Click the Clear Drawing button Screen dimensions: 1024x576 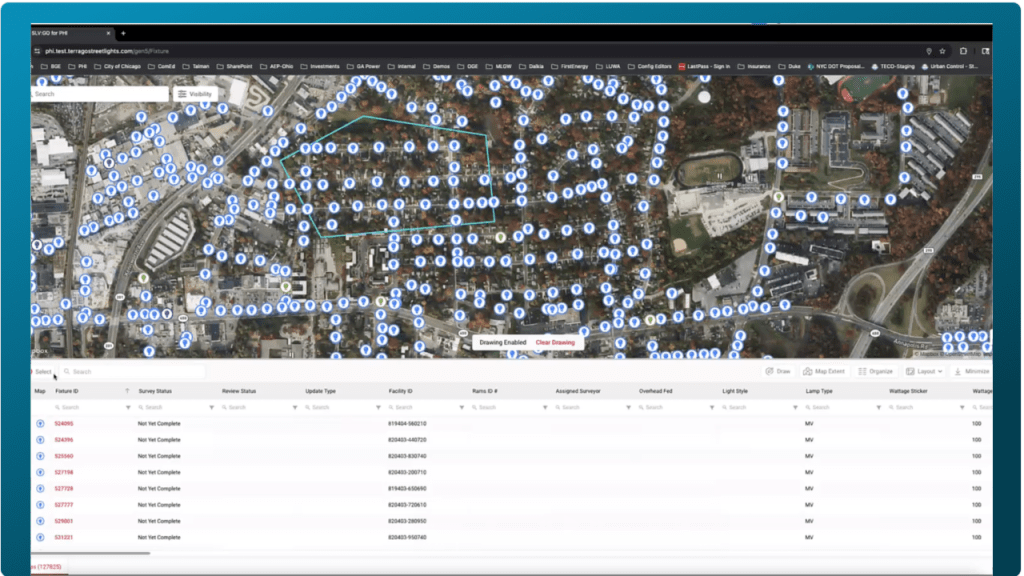tap(555, 342)
